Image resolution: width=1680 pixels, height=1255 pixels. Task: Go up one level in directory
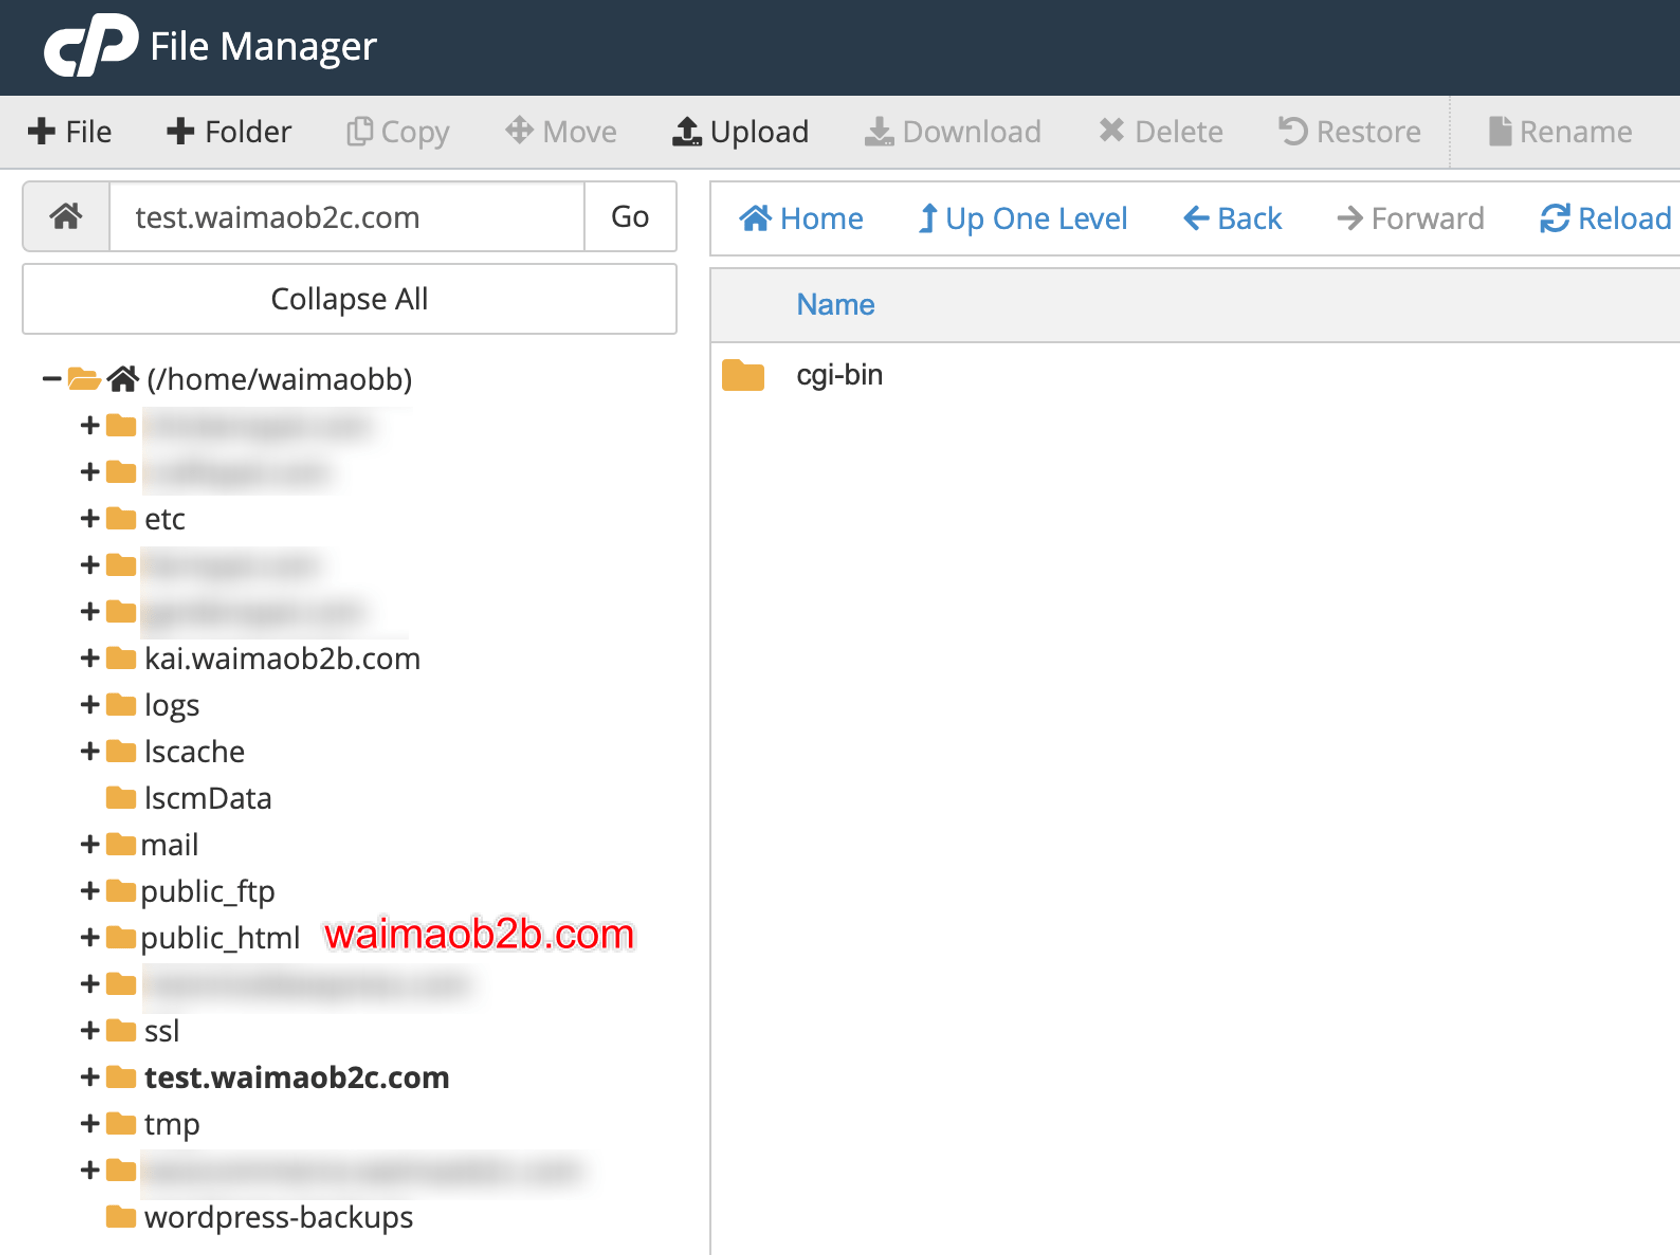[1022, 218]
